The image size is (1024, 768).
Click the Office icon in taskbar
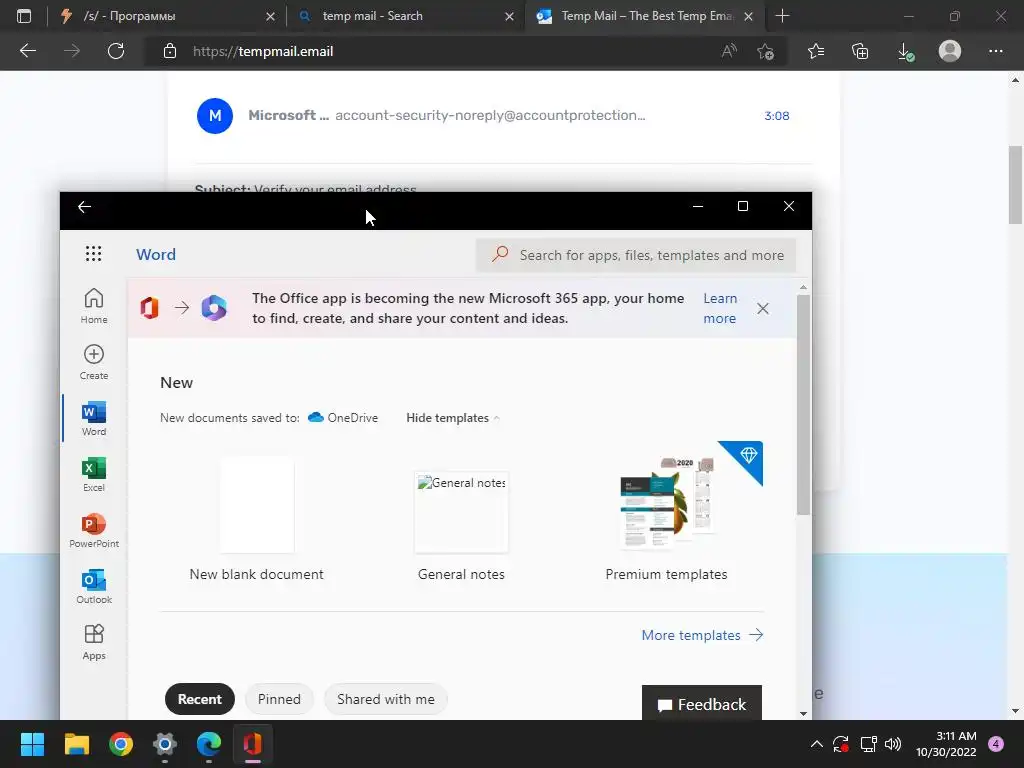(x=253, y=744)
